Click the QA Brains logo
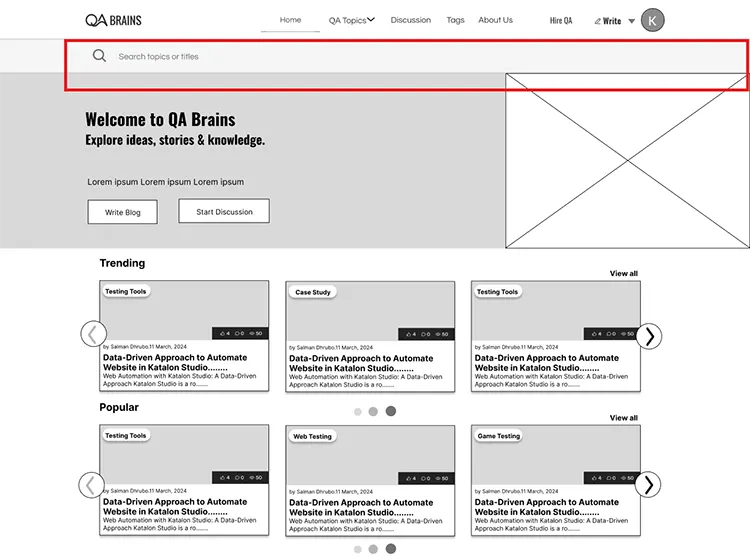The image size is (750, 557). 113,21
